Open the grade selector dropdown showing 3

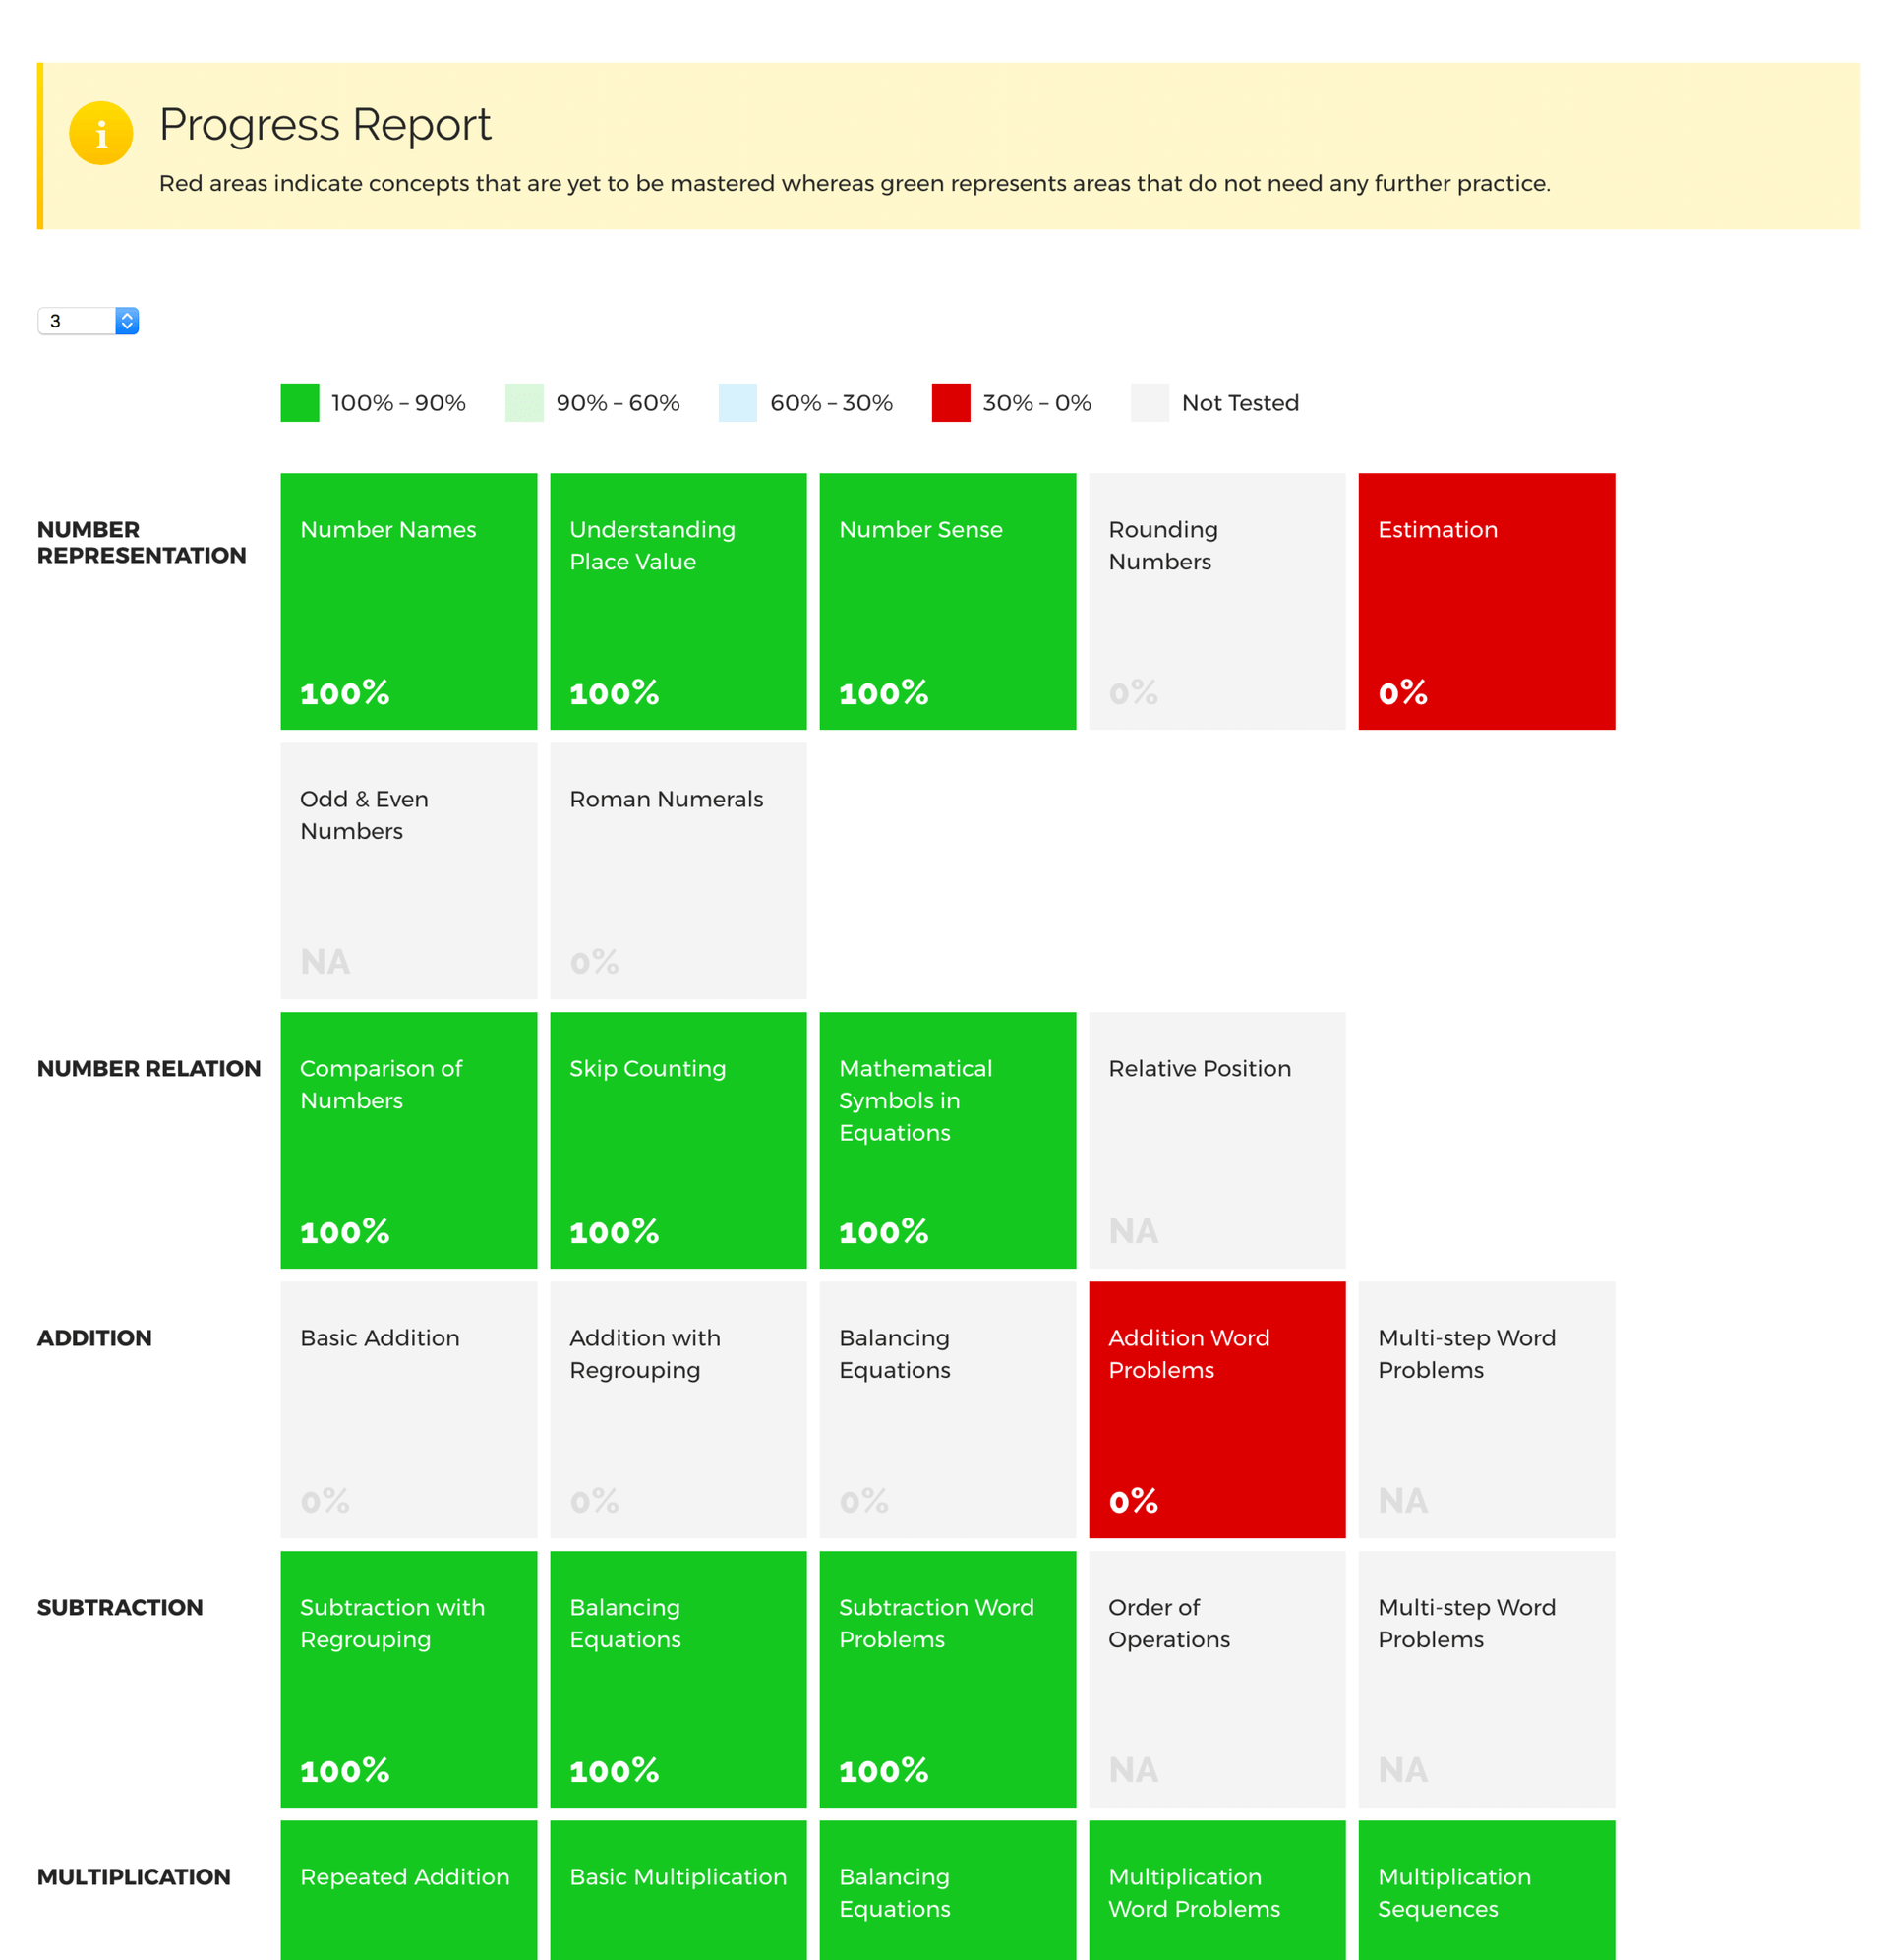tap(88, 321)
